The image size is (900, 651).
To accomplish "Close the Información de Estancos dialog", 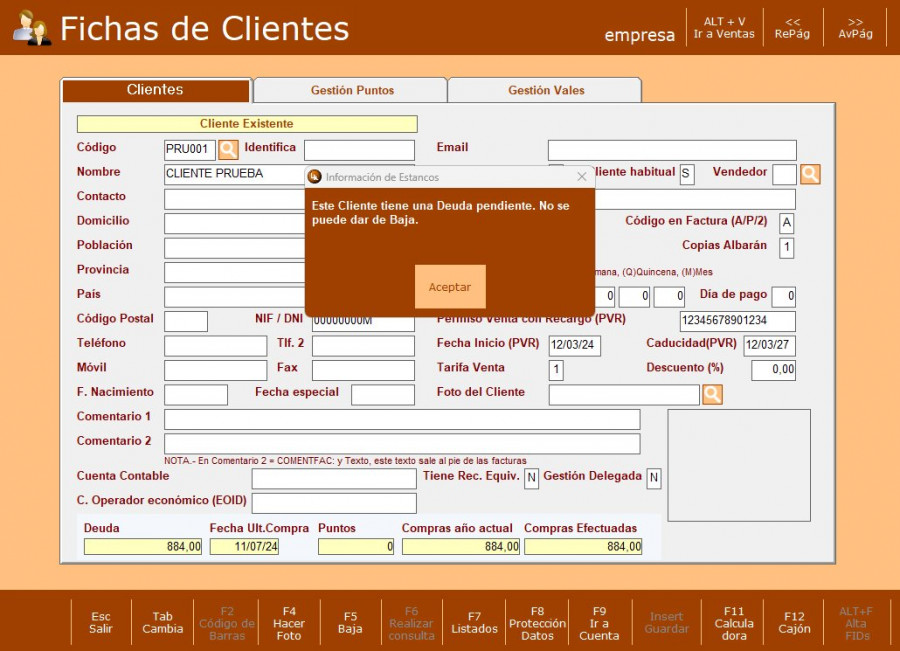I will click(x=582, y=177).
